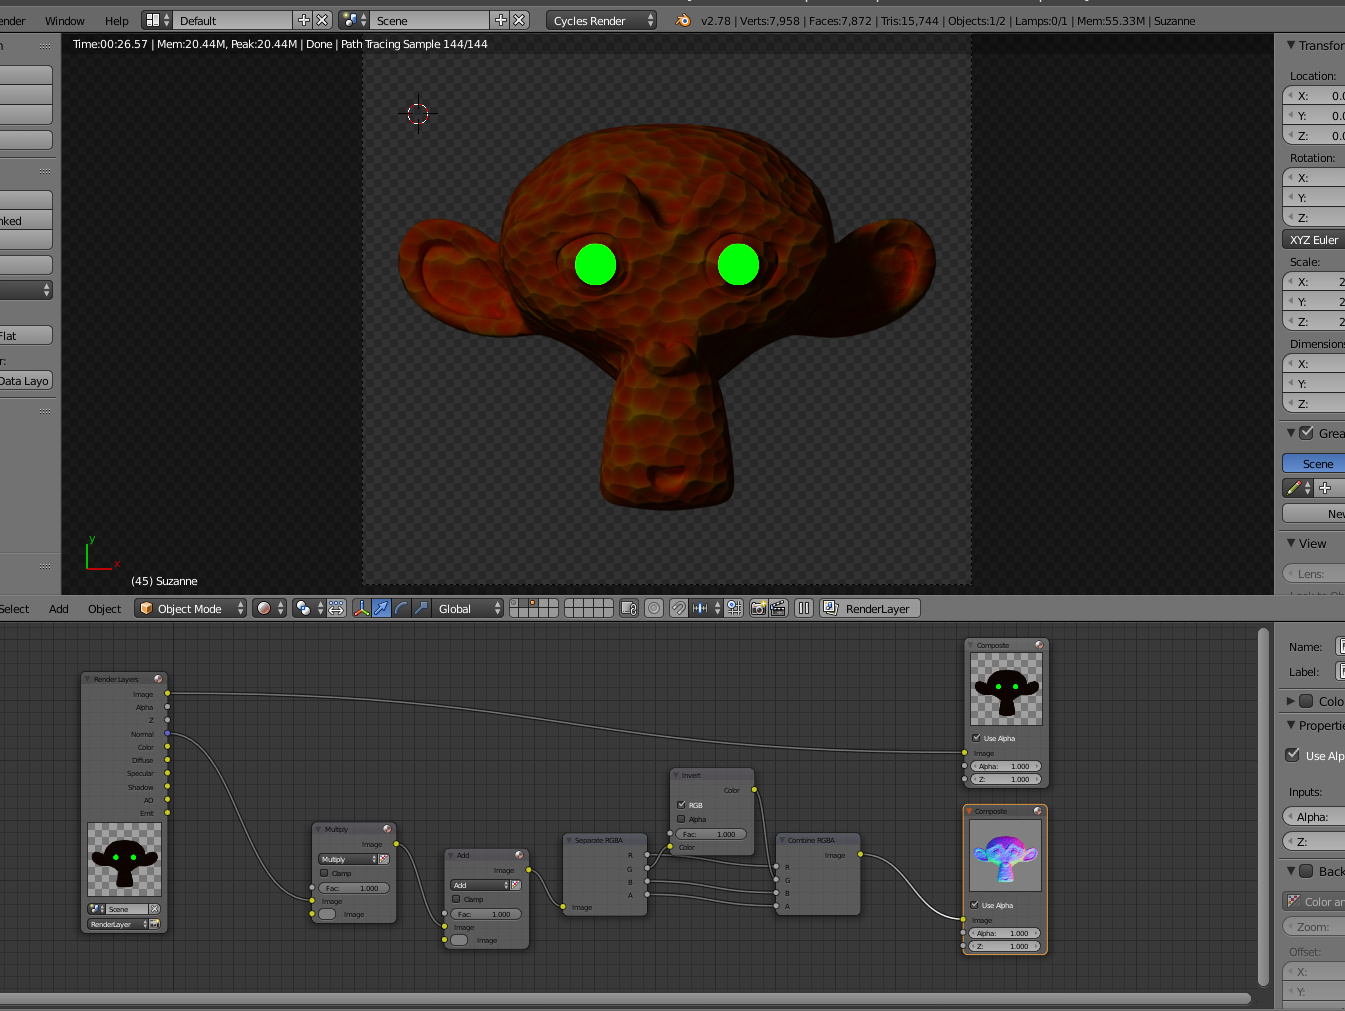This screenshot has height=1011, width=1345.
Task: Click the OpenGL render image camera icon
Action: tap(758, 608)
